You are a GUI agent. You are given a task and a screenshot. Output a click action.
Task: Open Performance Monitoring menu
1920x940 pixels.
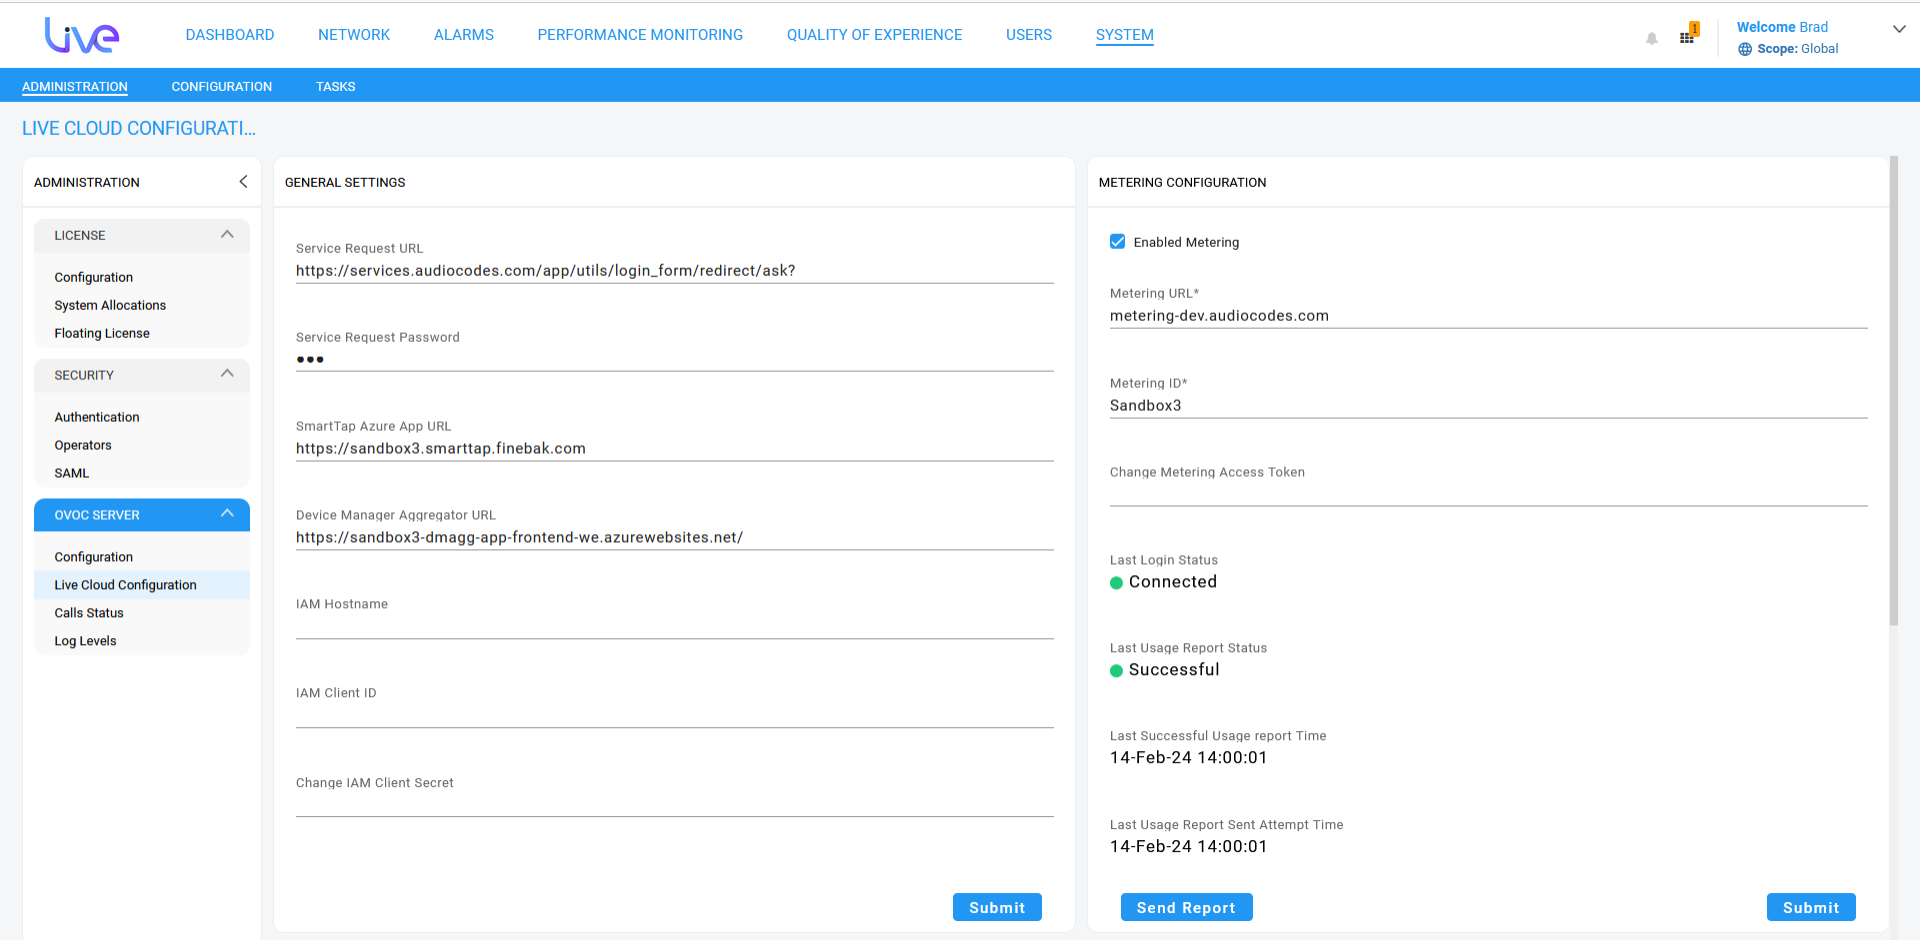pyautogui.click(x=640, y=35)
